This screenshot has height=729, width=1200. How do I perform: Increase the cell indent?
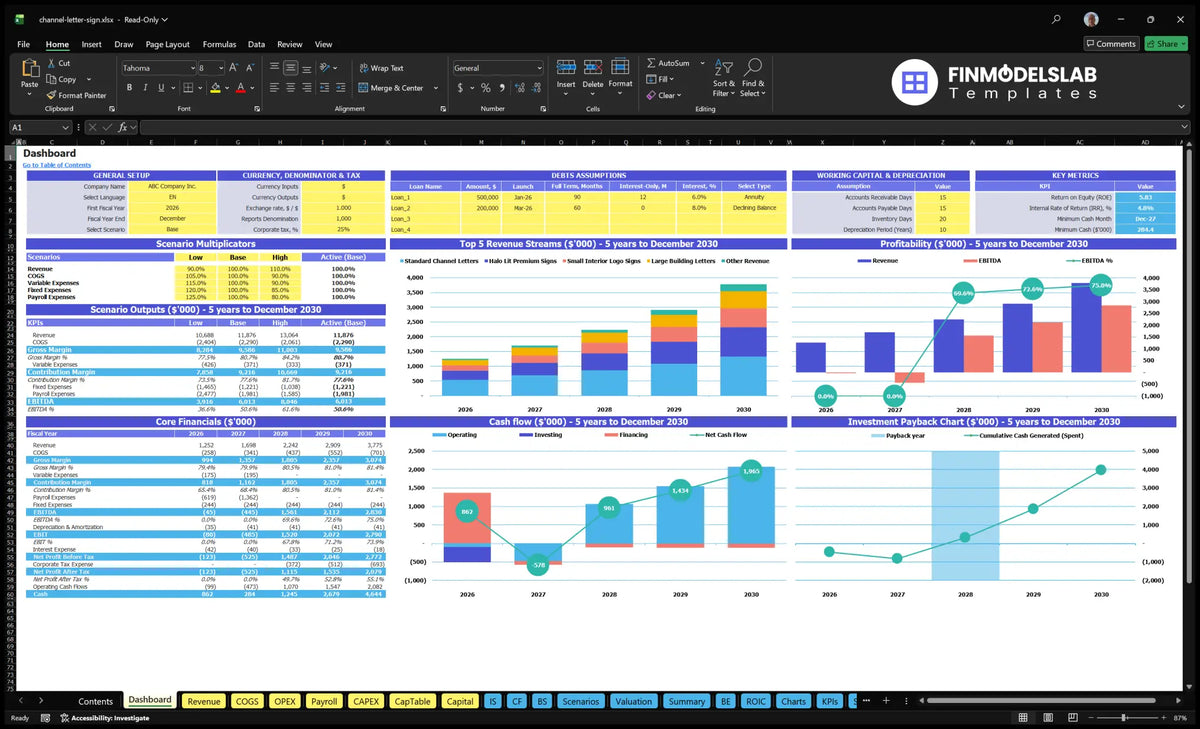(342, 88)
